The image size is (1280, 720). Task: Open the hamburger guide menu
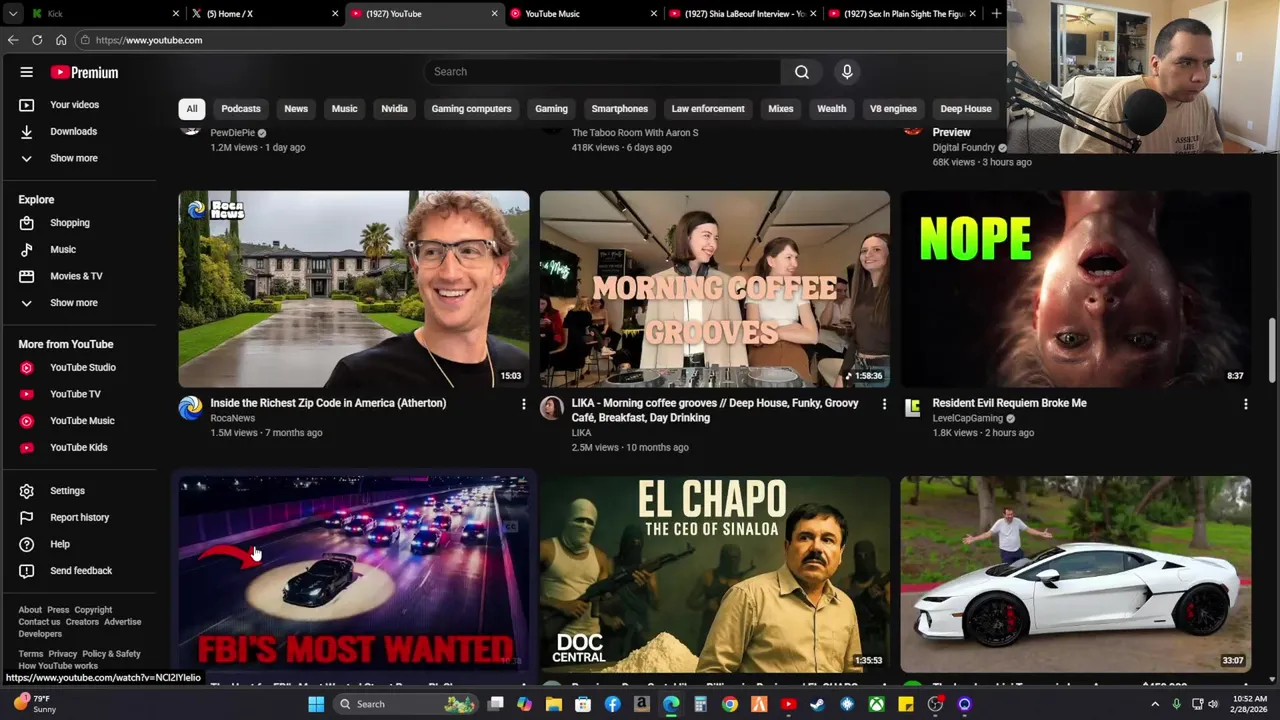tap(27, 72)
